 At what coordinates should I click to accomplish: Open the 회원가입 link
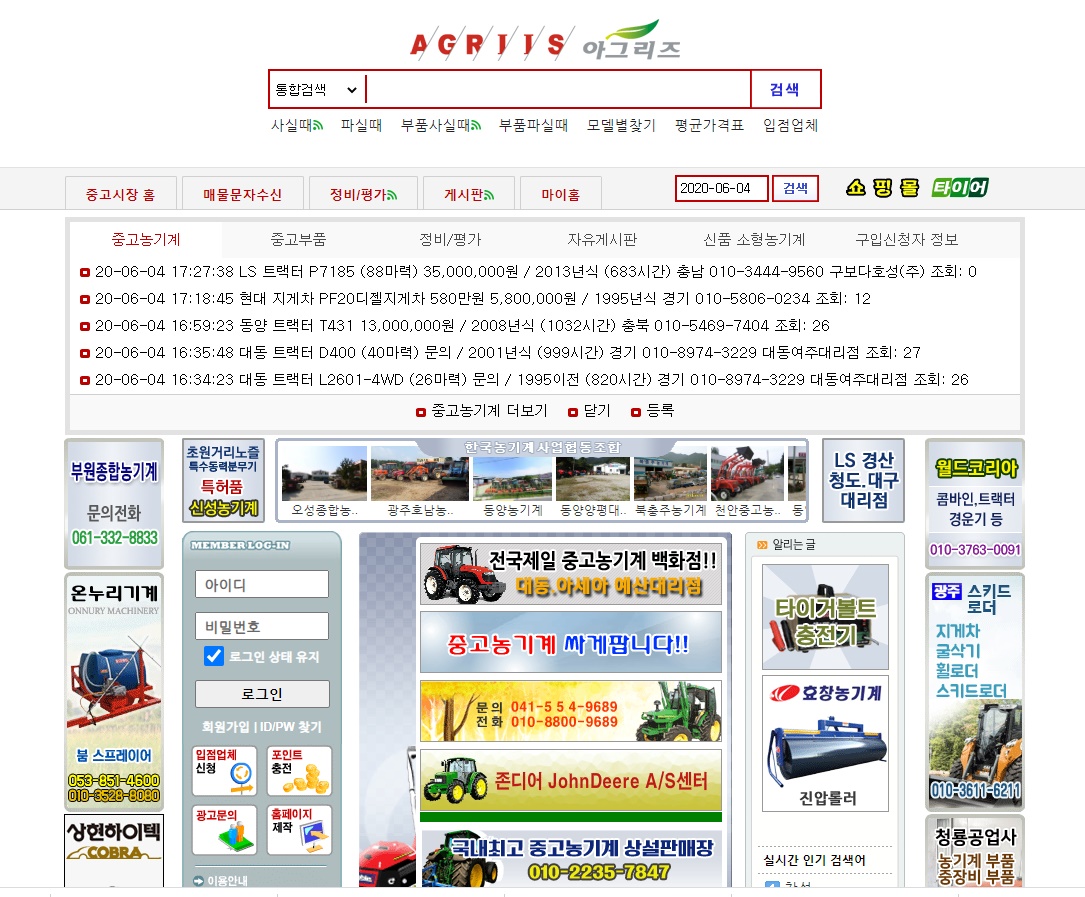tap(226, 727)
